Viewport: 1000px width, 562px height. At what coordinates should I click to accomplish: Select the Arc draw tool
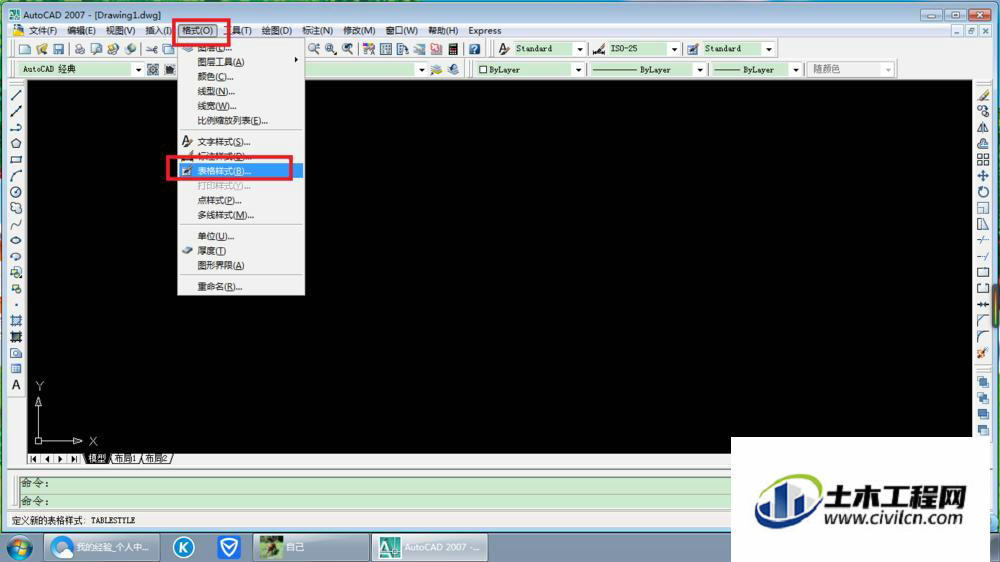click(x=16, y=175)
